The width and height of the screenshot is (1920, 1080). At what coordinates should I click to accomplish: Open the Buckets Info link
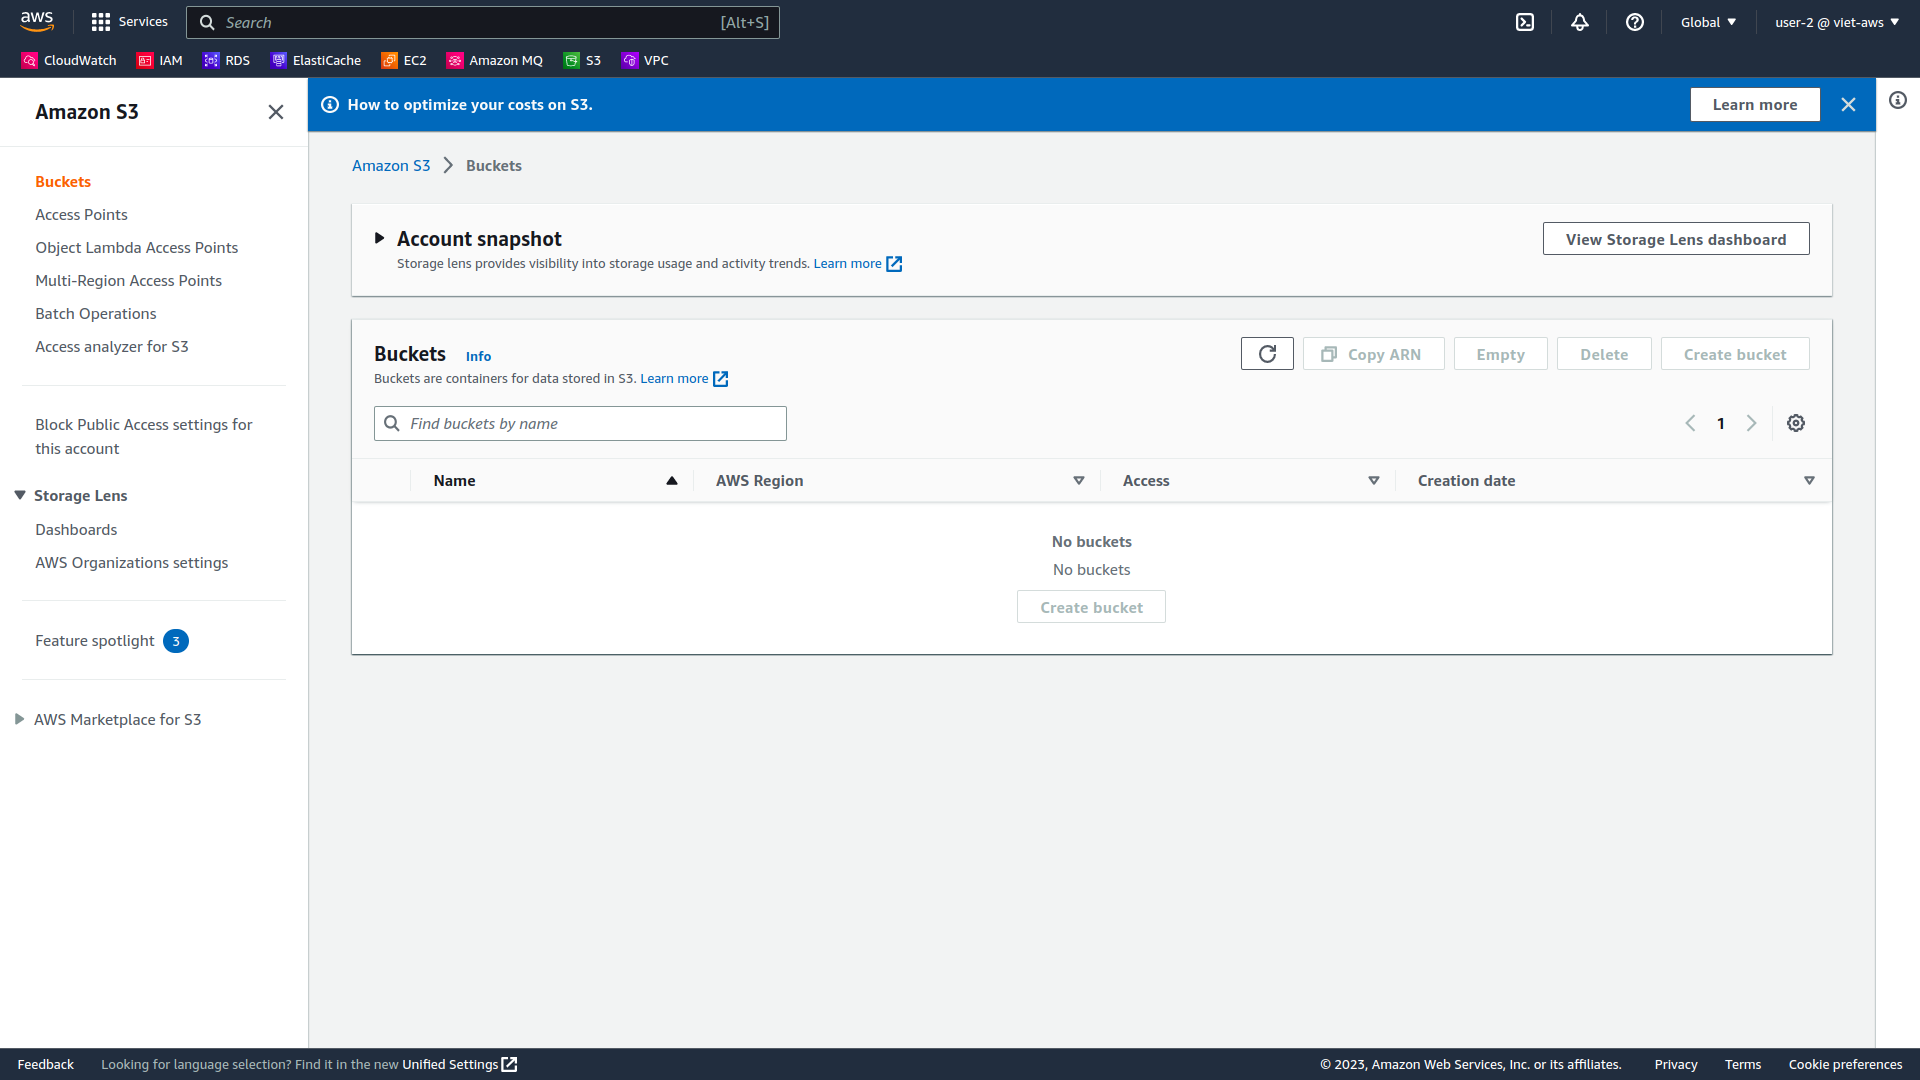478,356
